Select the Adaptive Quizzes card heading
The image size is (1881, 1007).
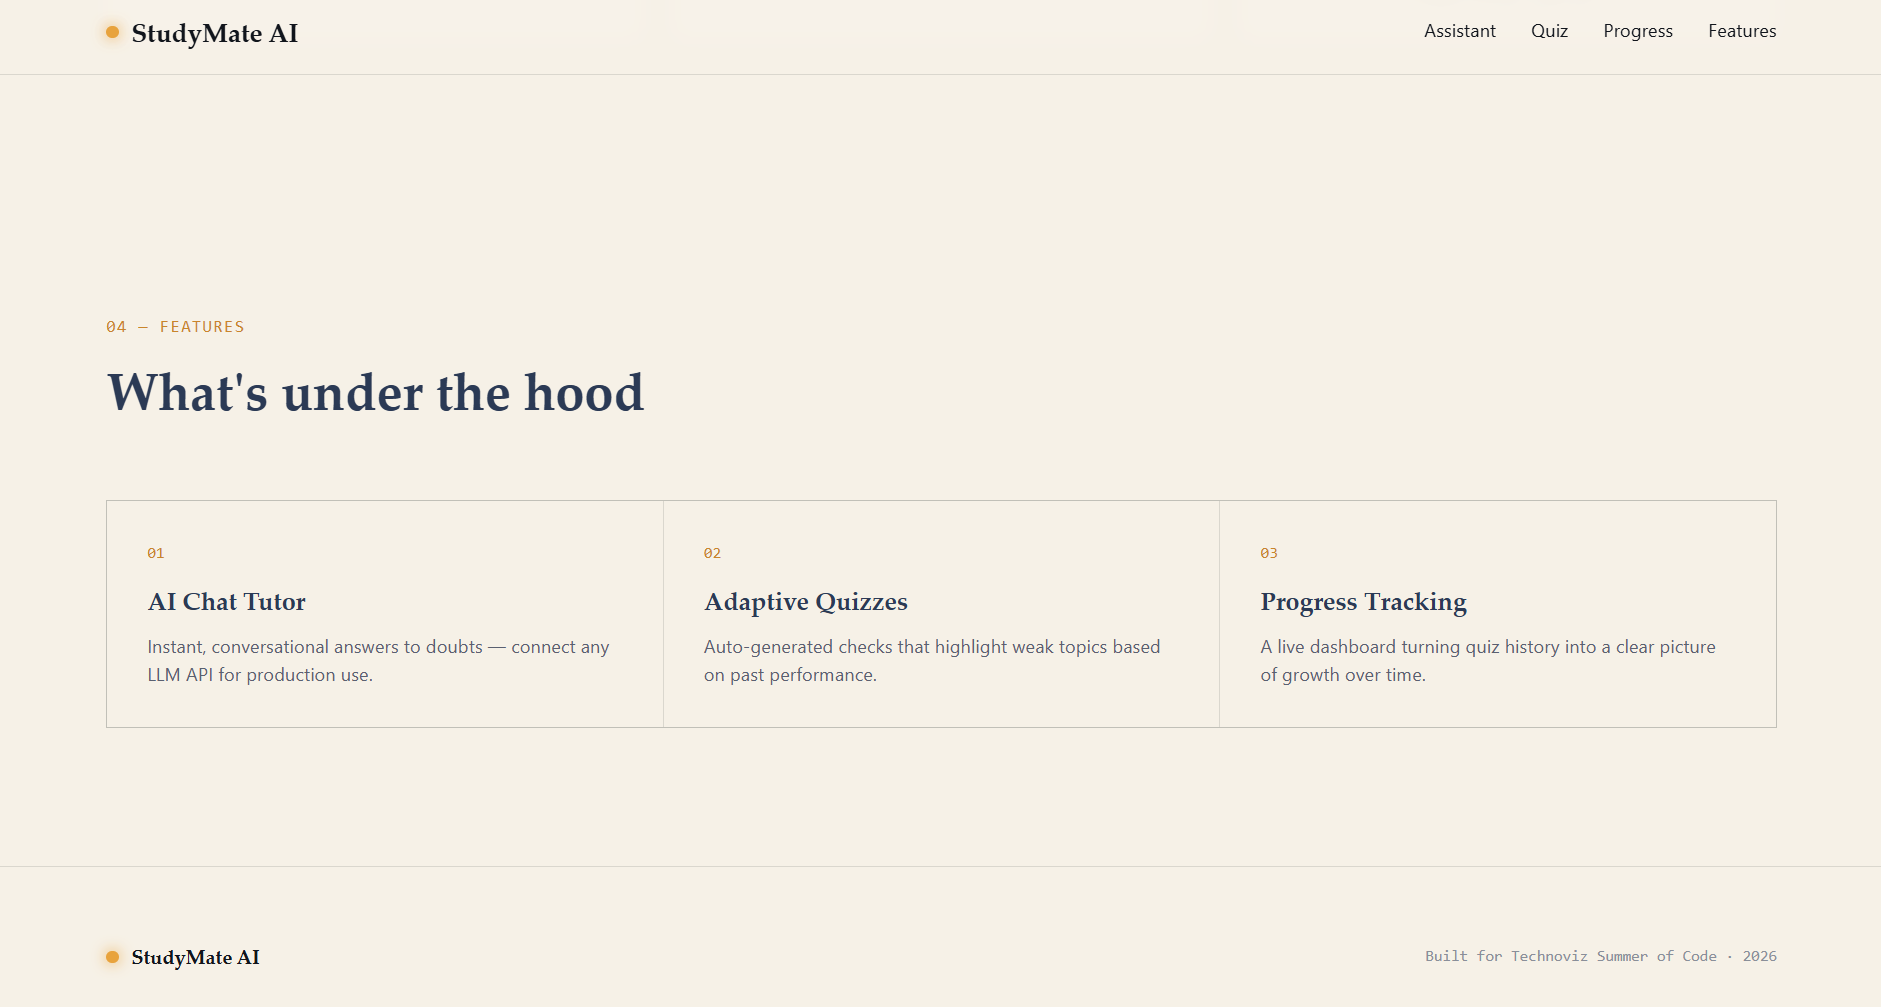pyautogui.click(x=806, y=601)
